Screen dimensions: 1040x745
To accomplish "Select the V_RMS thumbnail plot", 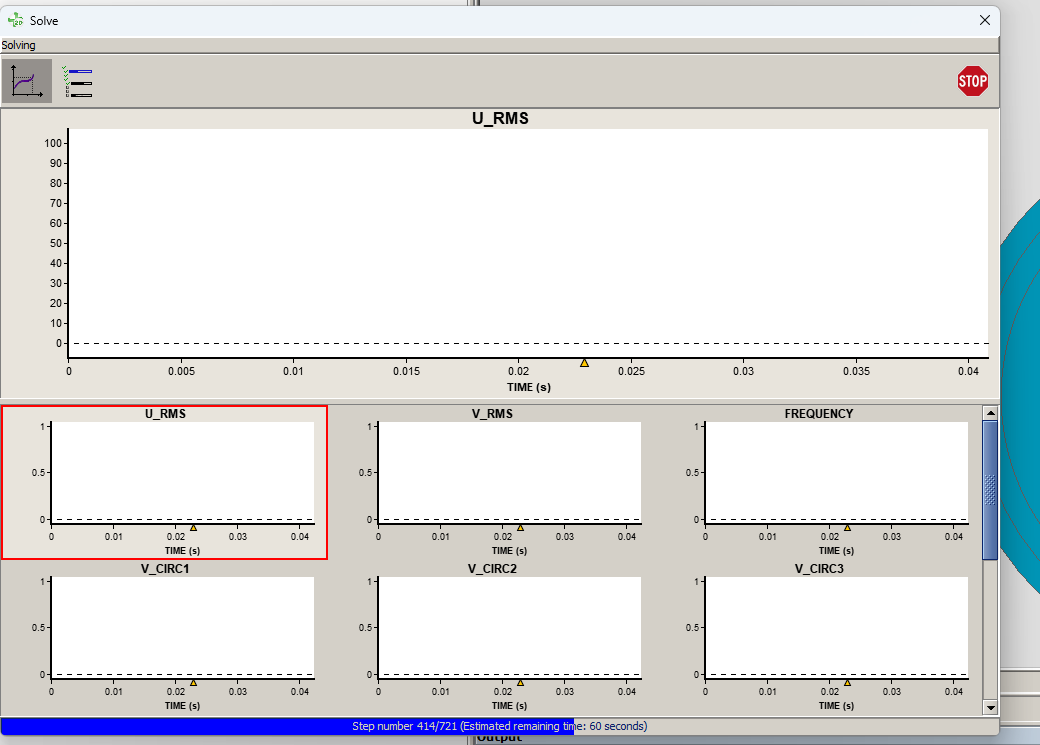I will pyautogui.click(x=491, y=482).
